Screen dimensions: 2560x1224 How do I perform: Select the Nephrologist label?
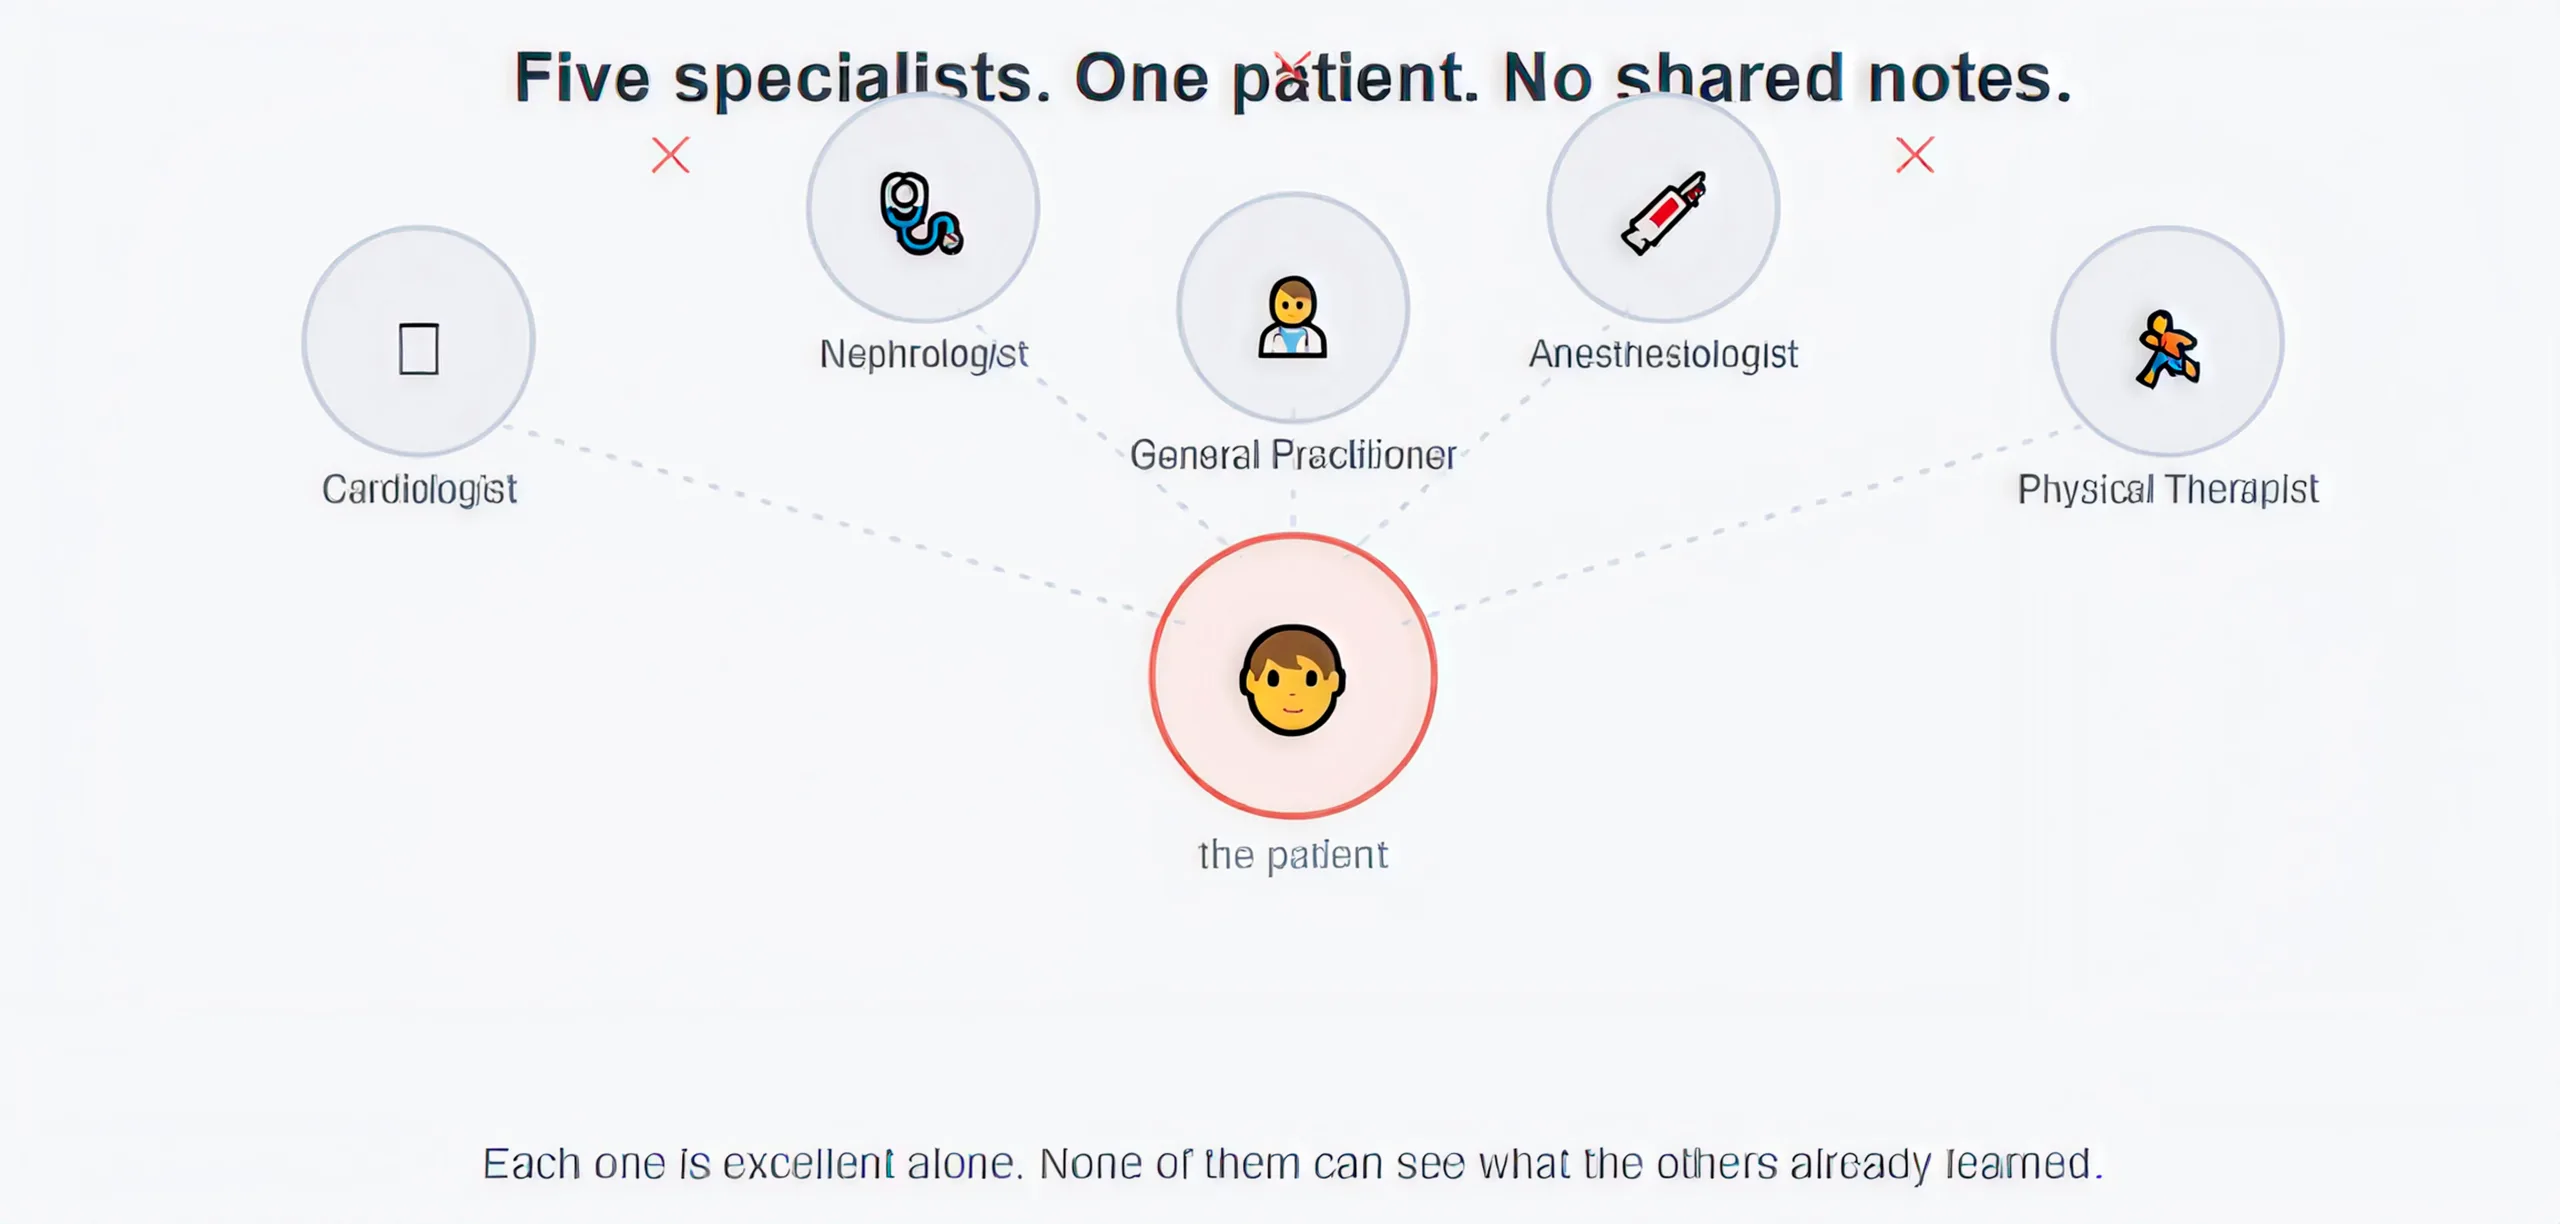coord(923,354)
